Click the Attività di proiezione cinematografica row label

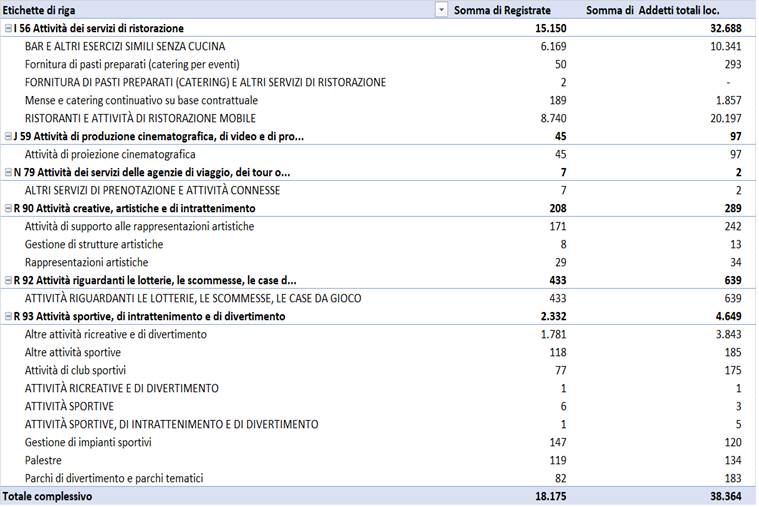[110, 155]
